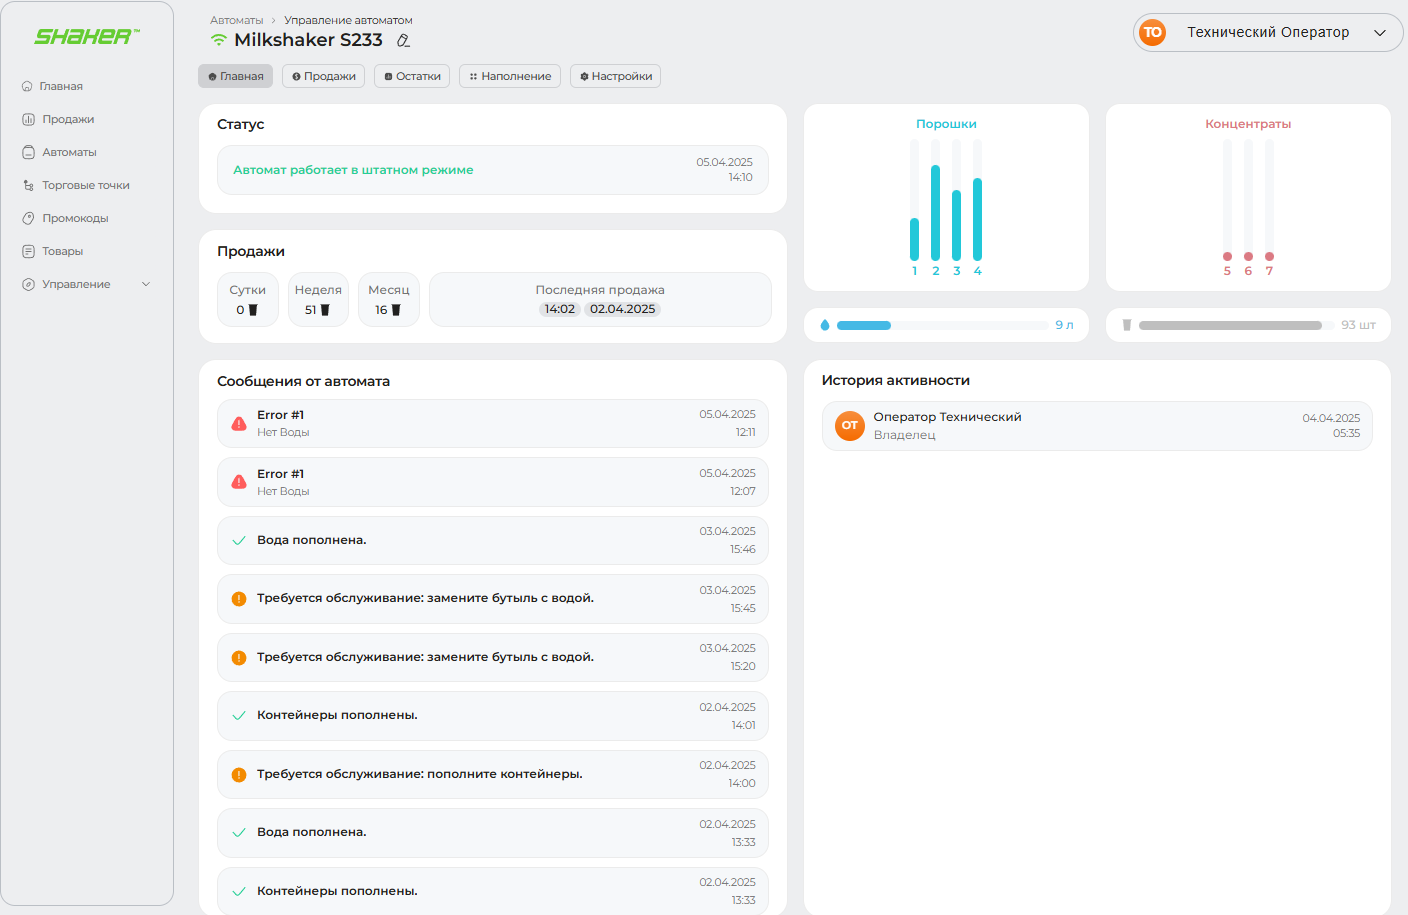
Task: Open Промокоды in sidebar menu
Action: (75, 218)
